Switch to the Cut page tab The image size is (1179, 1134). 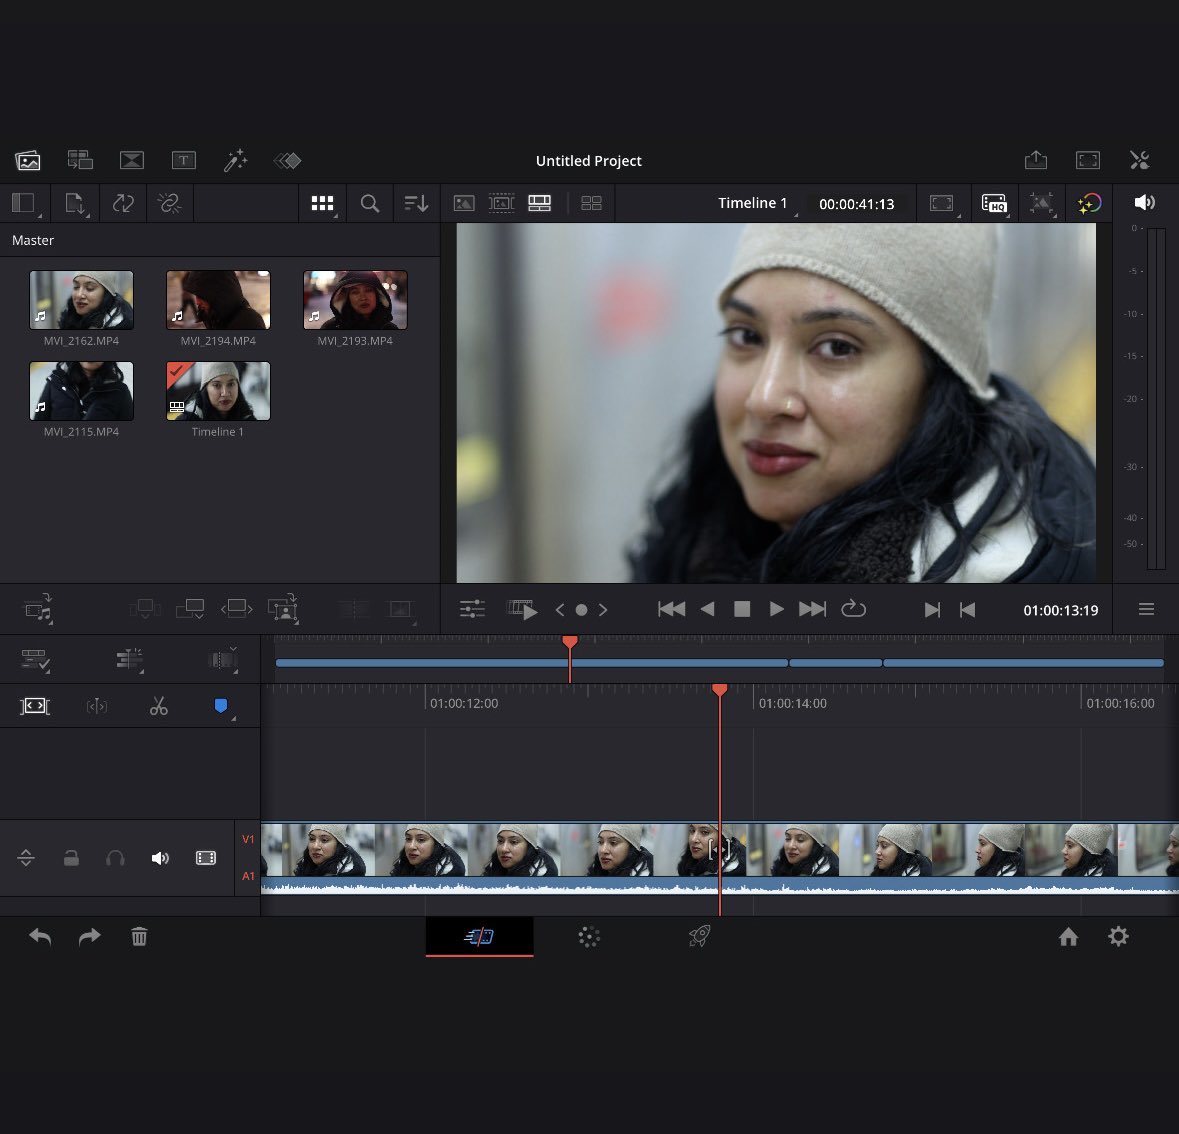click(x=479, y=937)
